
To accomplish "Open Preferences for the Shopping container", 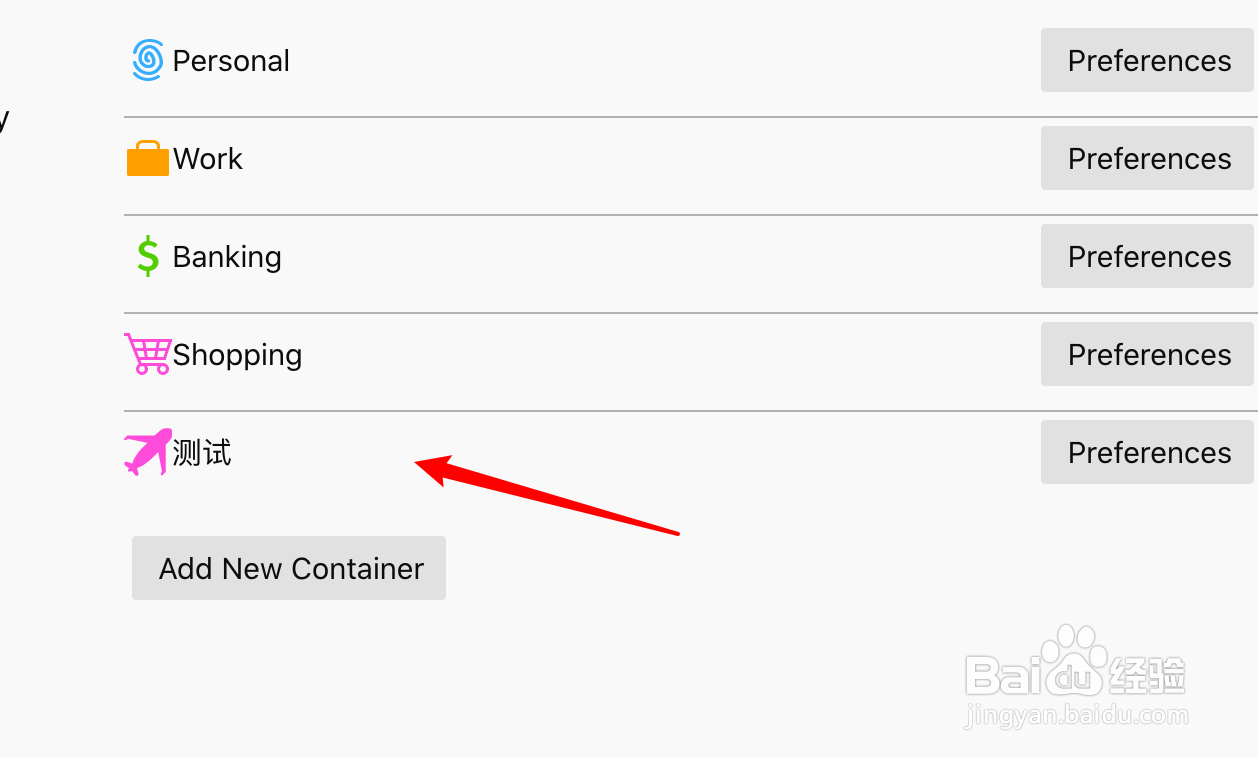I will (x=1147, y=354).
